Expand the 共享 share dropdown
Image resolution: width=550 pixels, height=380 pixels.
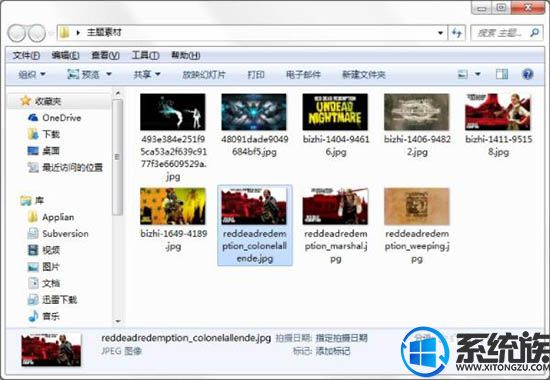click(x=147, y=74)
